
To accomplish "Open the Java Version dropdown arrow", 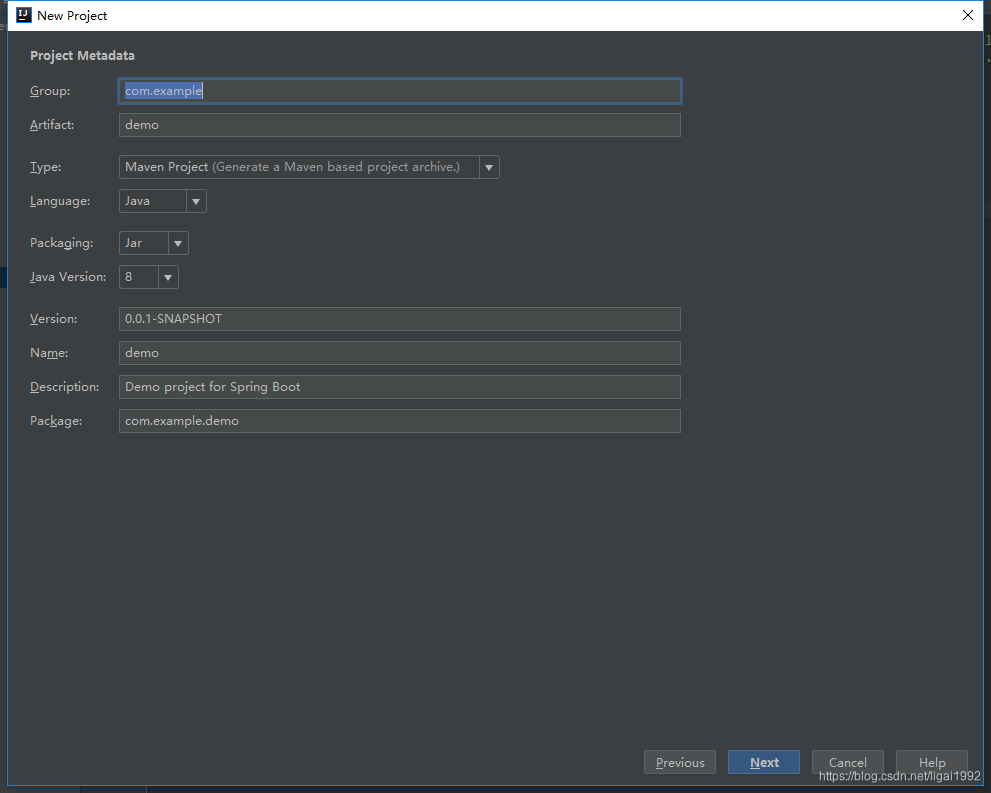I will [168, 277].
